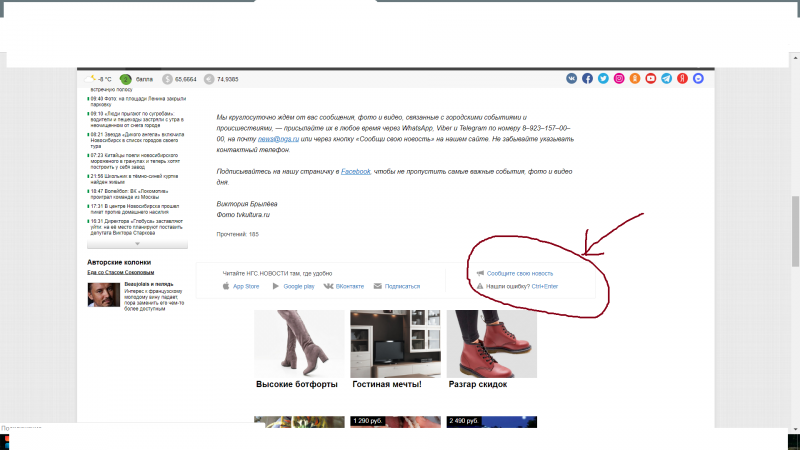Open 'Разгар скидок' red boots thumbnail
Image resolution: width=800 pixels, height=450 pixels.
491,343
